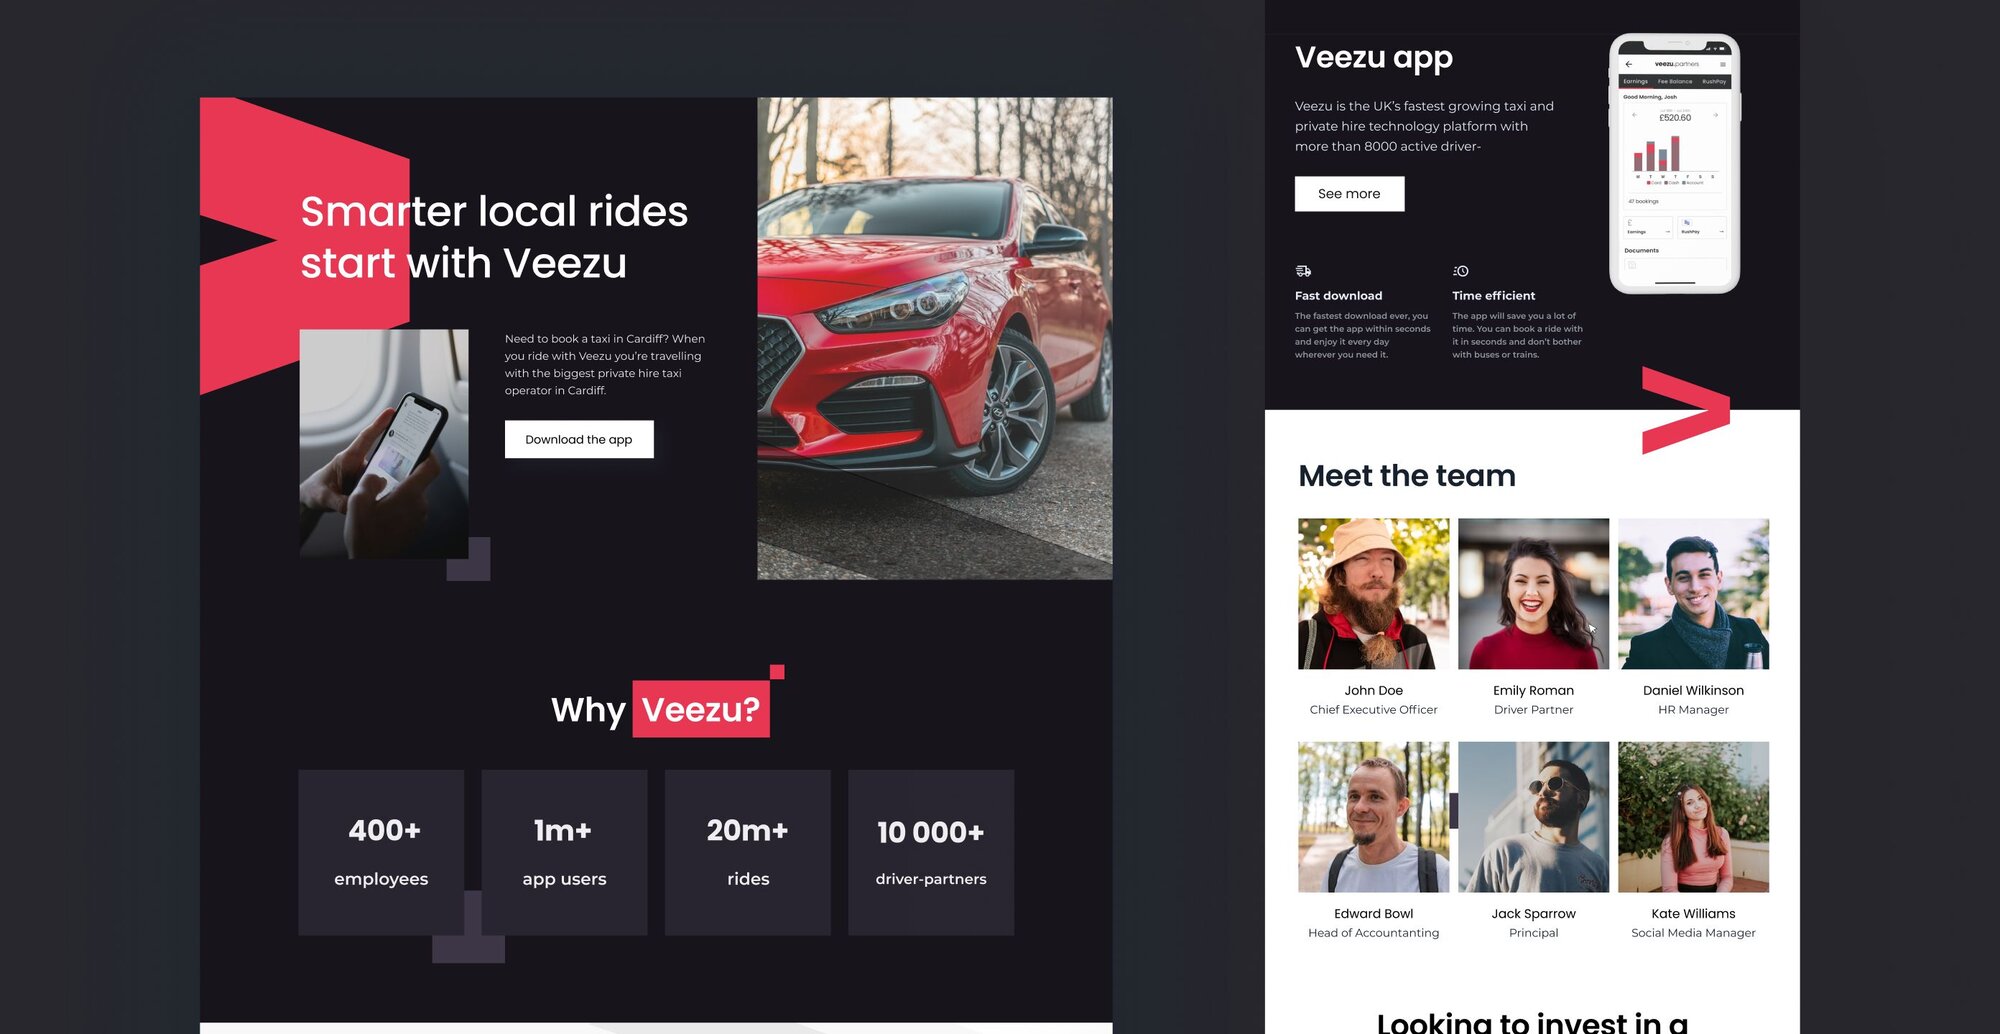Screen dimensions: 2000x1034
Task: Open the hamburger menu in phone mockup
Action: click(1723, 64)
